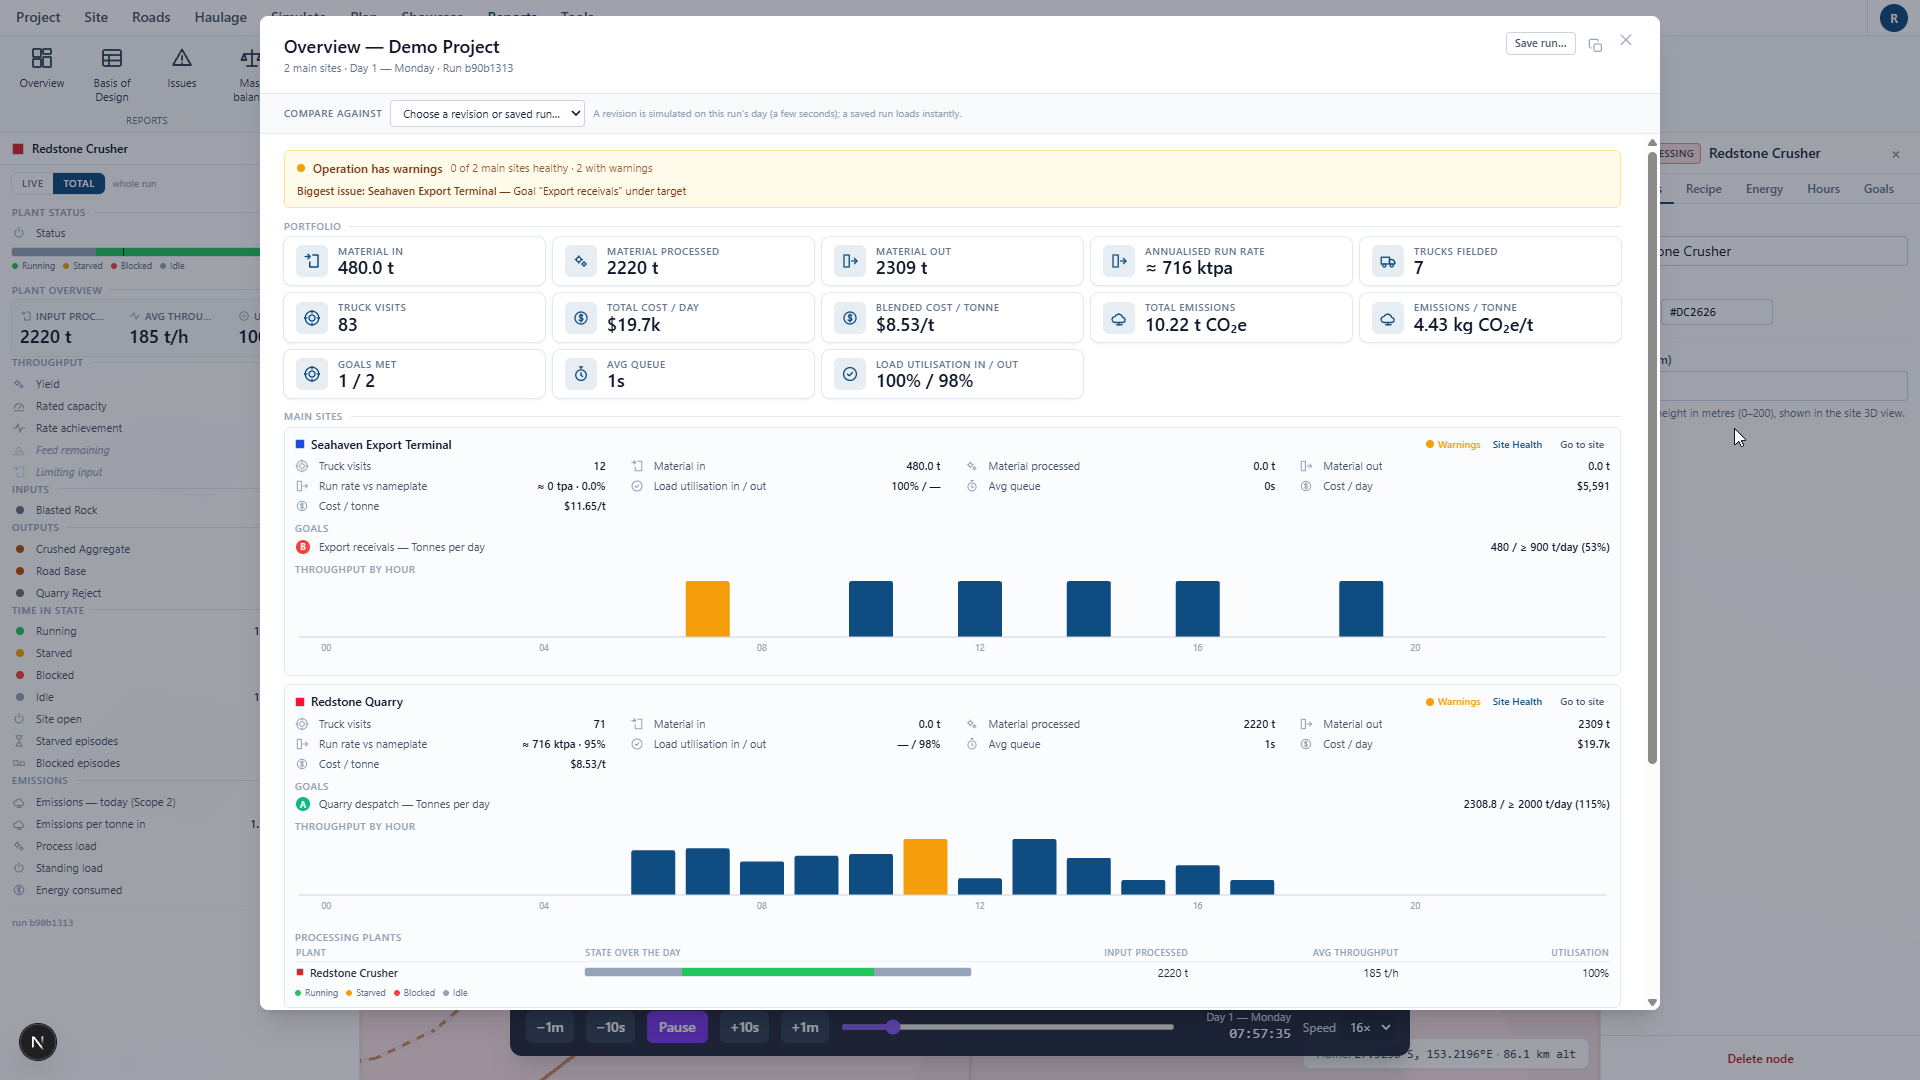1920x1080 pixels.
Task: Click Delete node button
Action: (1759, 1059)
